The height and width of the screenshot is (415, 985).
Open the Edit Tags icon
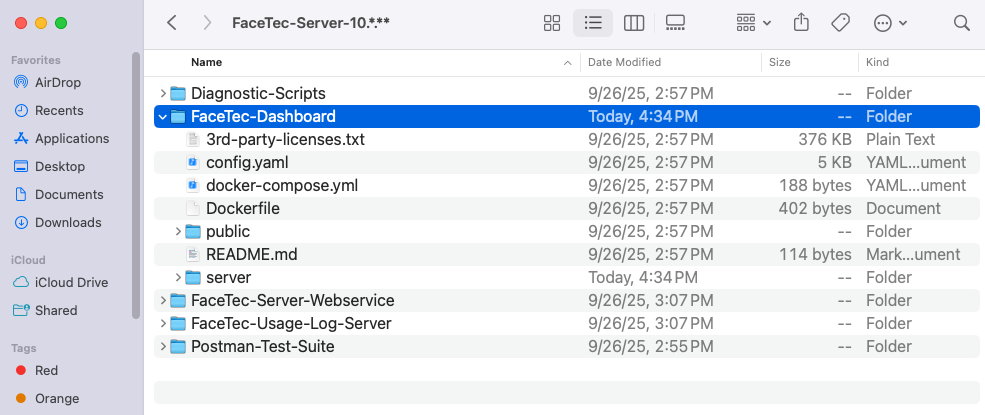[x=841, y=23]
